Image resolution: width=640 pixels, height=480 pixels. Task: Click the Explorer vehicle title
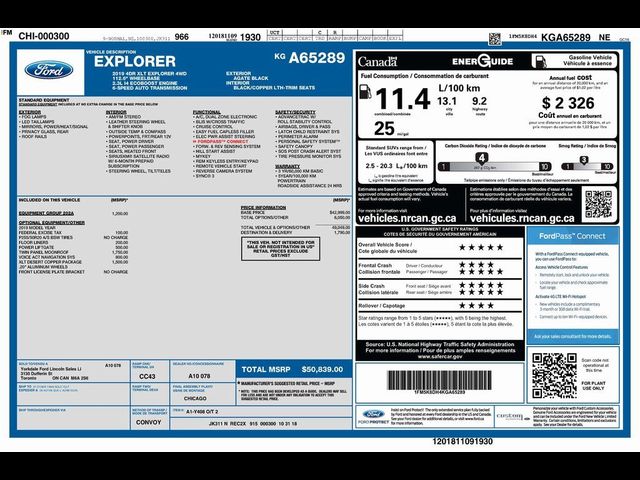point(135,62)
